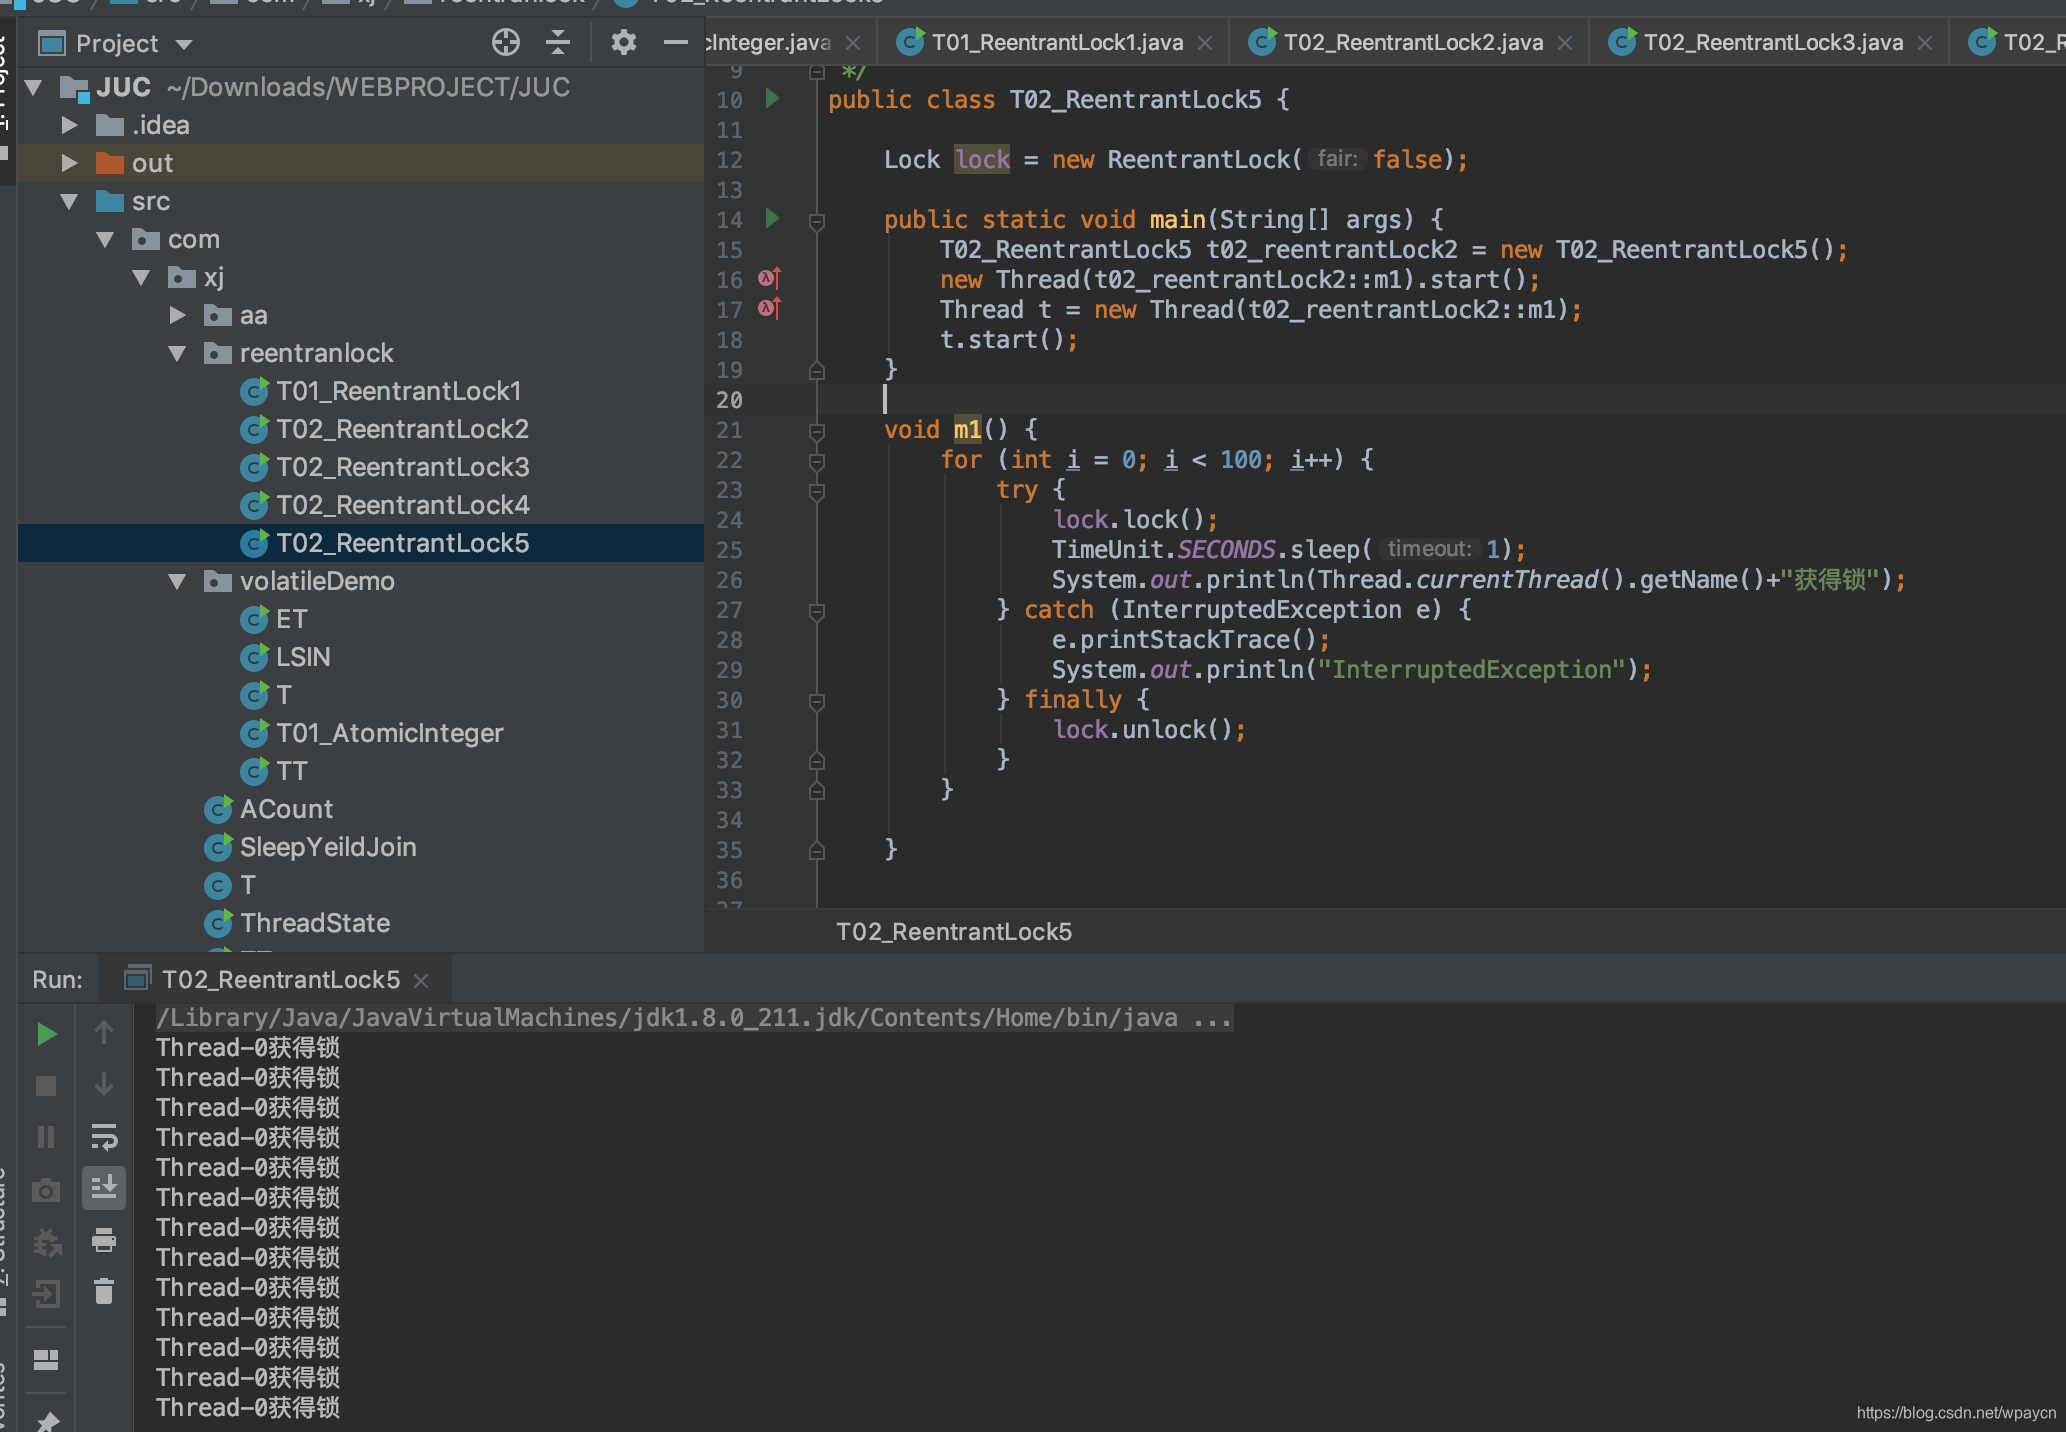Click the down arrow in Run toolbar
The image size is (2066, 1432).
(x=104, y=1084)
